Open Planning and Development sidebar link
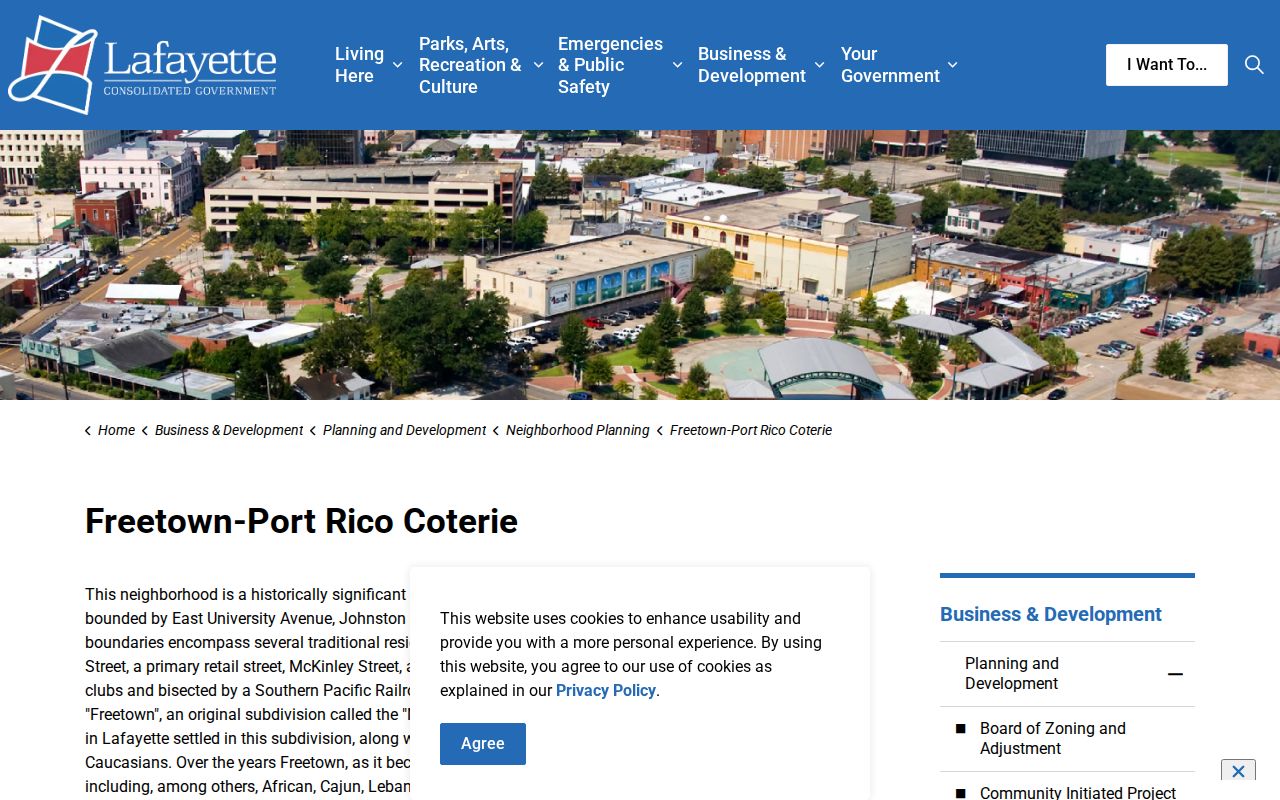 pos(1012,674)
